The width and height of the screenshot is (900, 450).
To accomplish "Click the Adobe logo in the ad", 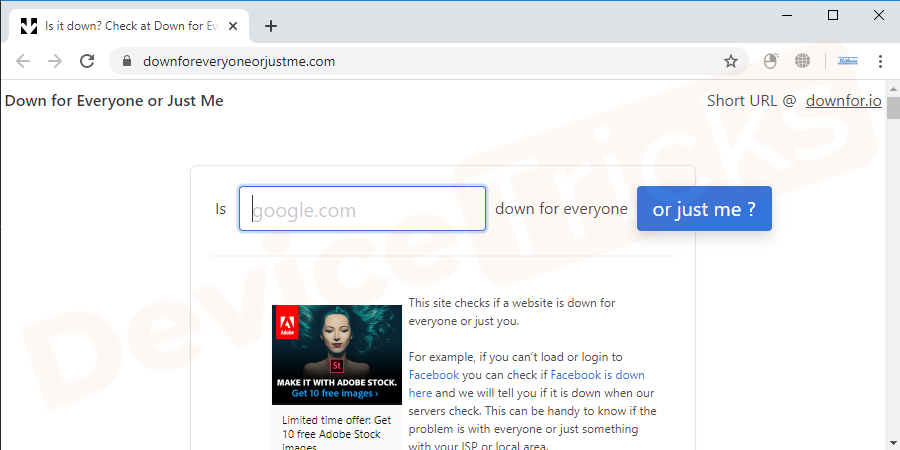I will tap(287, 321).
